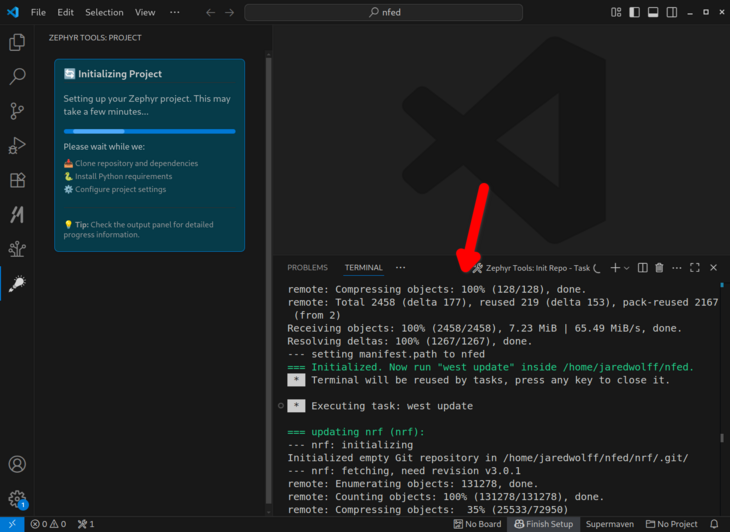Image resolution: width=730 pixels, height=532 pixels.
Task: Click the Install Python requirements line
Action: point(118,176)
